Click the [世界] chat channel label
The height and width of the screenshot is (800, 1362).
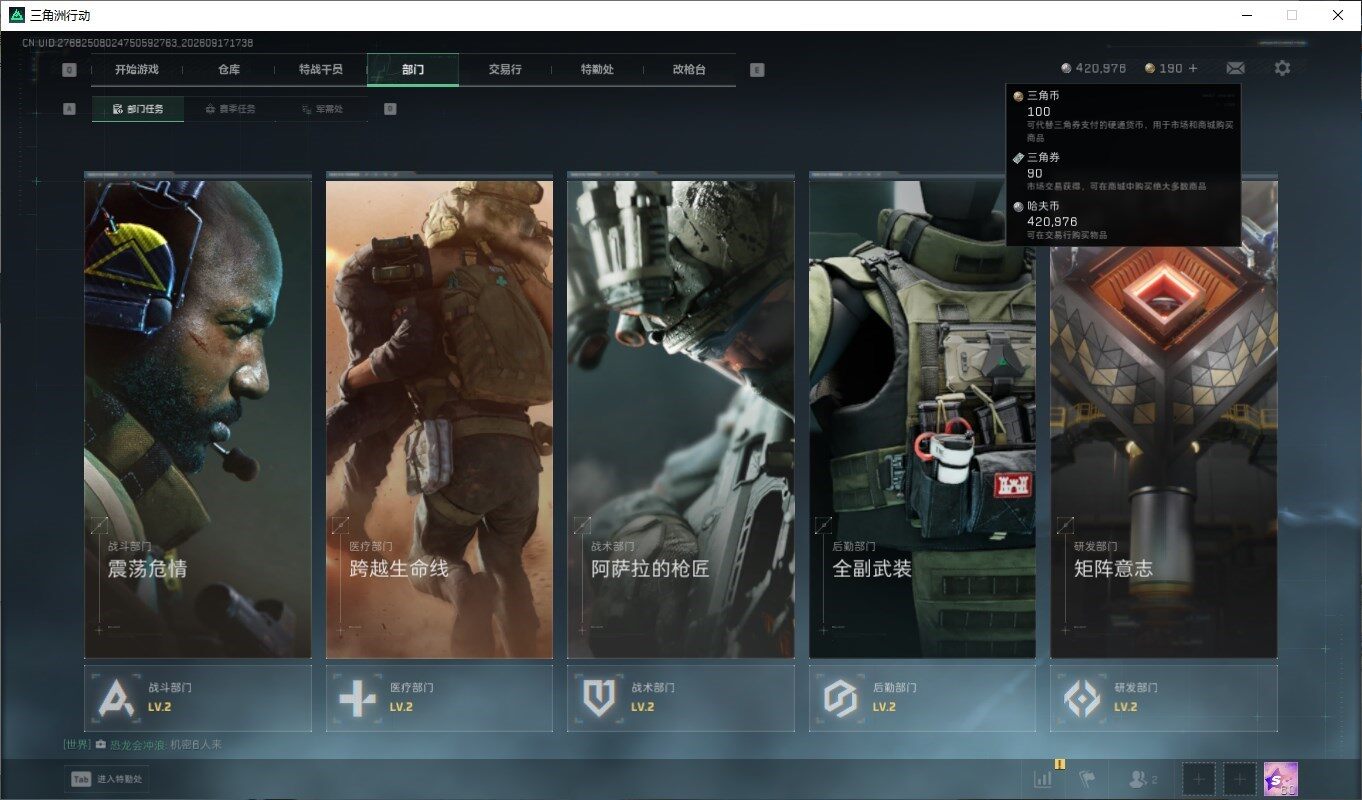tap(77, 745)
